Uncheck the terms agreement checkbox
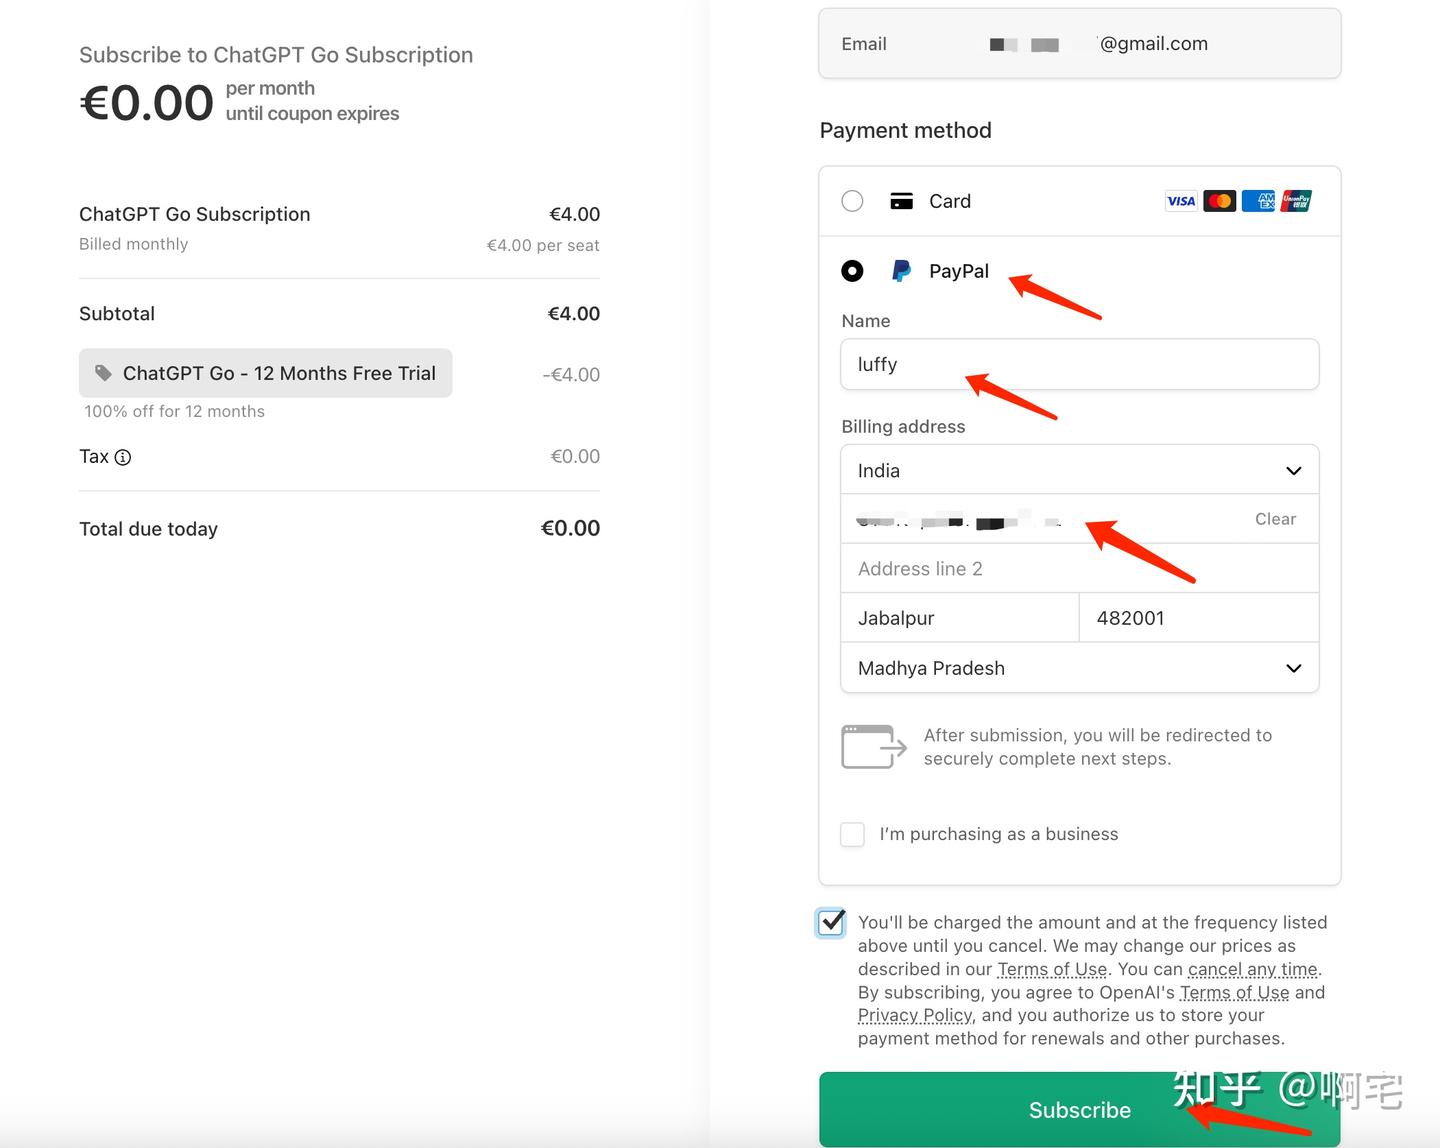This screenshot has width=1440, height=1148. point(831,922)
